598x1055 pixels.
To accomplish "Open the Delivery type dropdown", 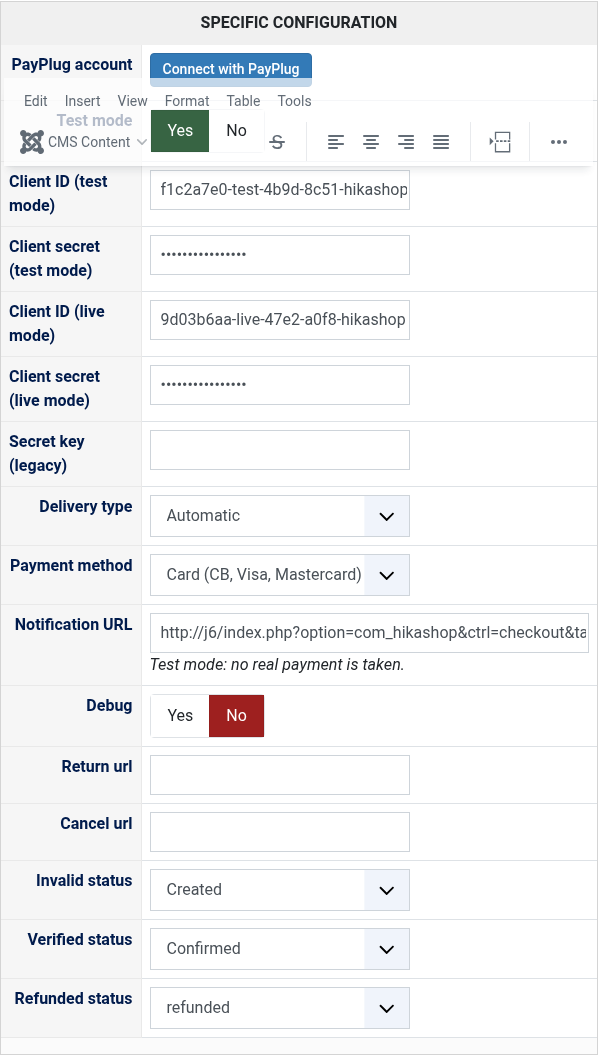I will pos(280,516).
